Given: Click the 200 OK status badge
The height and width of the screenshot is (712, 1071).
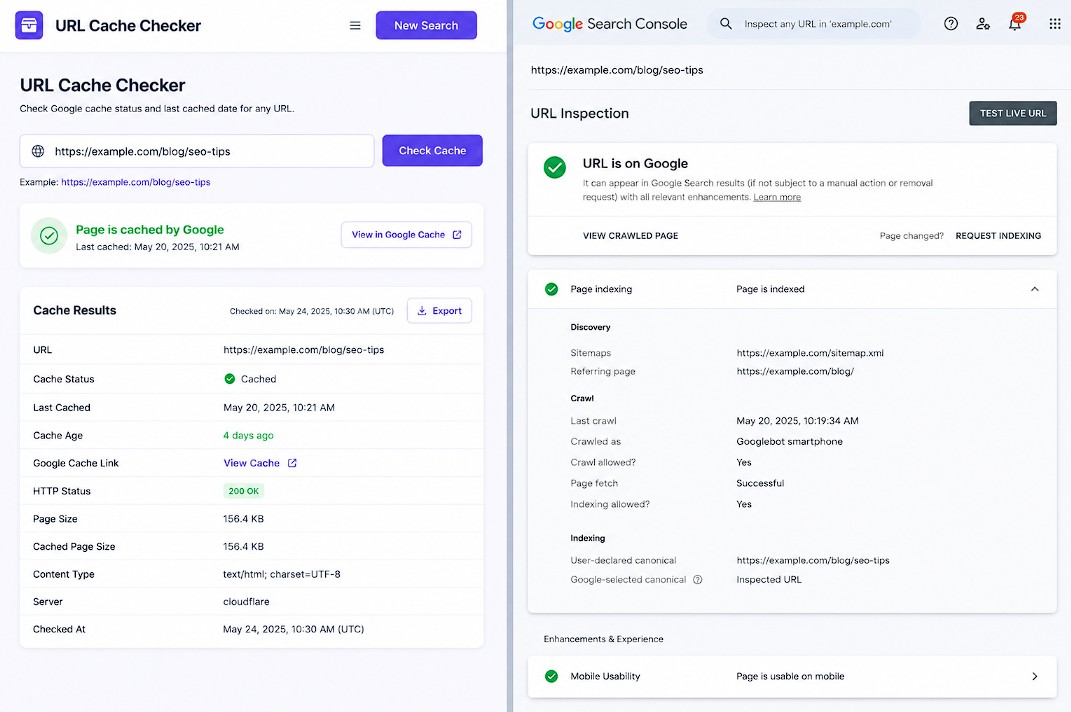Looking at the screenshot, I should pyautogui.click(x=243, y=491).
